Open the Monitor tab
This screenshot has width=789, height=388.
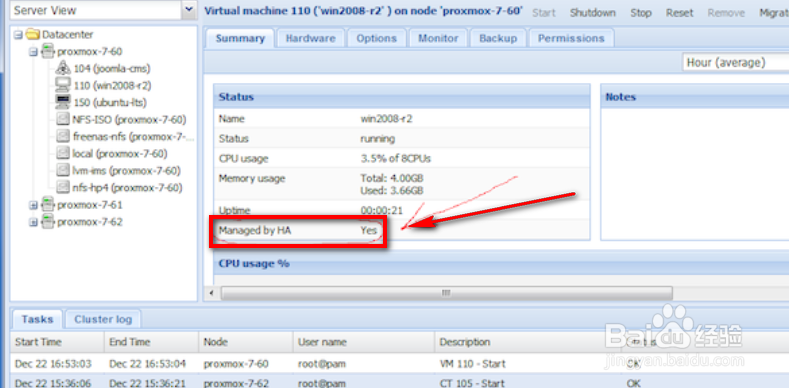point(438,38)
